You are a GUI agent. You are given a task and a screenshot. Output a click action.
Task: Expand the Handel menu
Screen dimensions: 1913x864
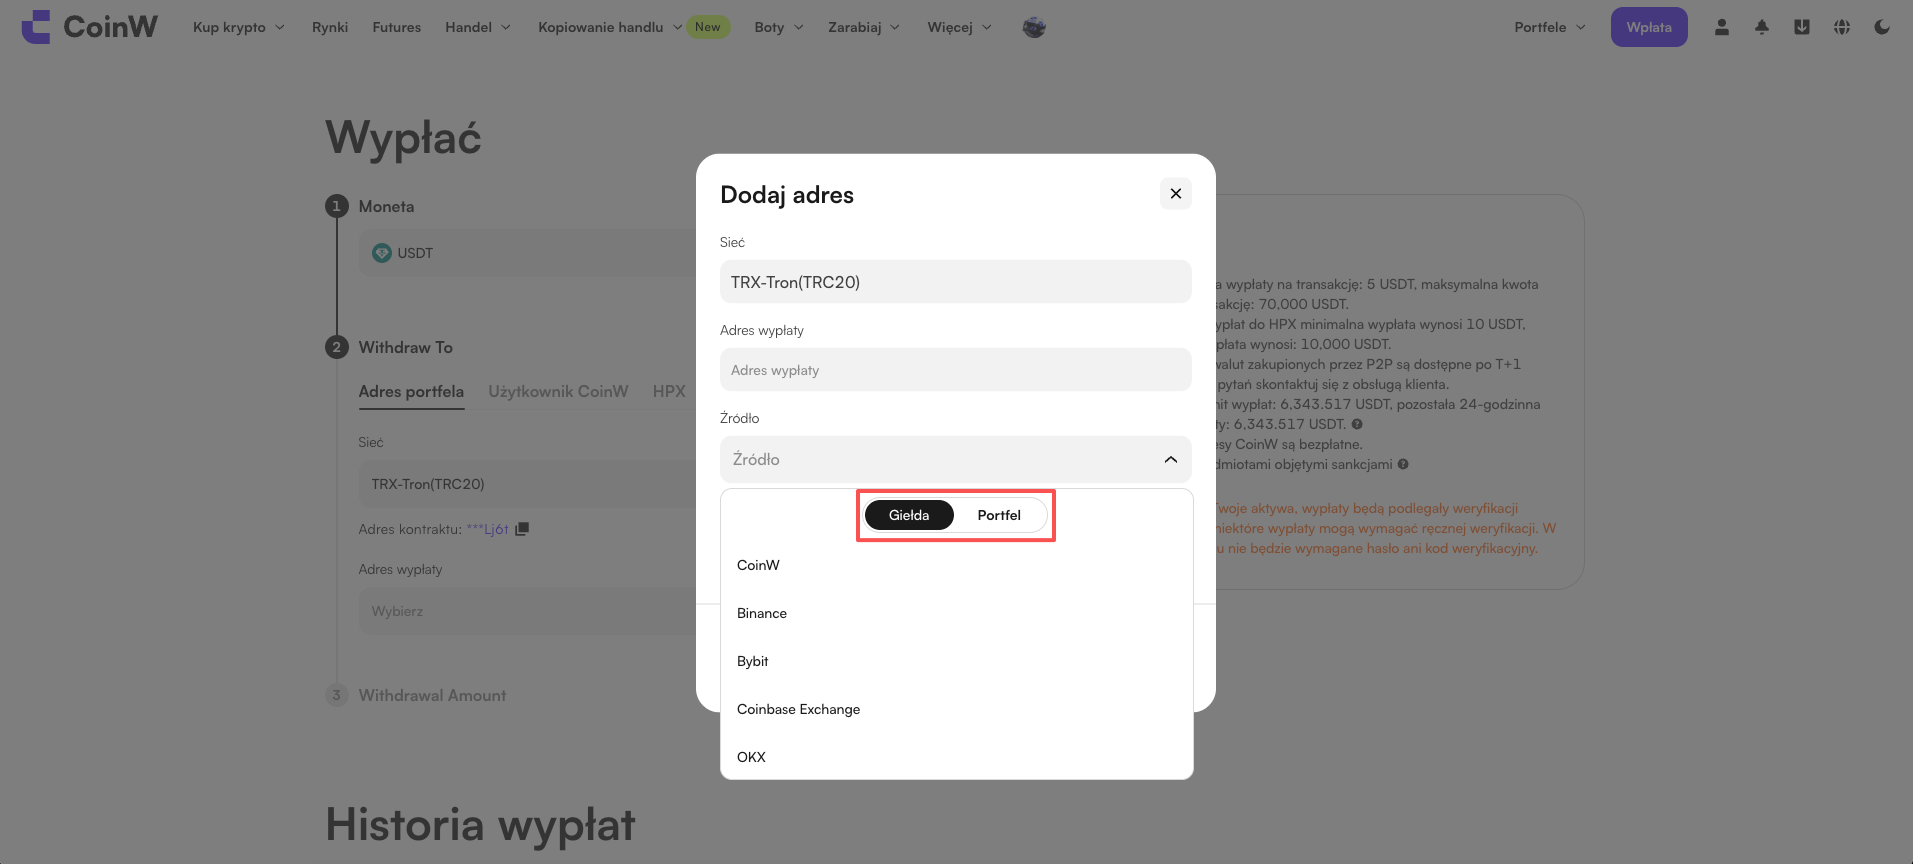click(478, 27)
